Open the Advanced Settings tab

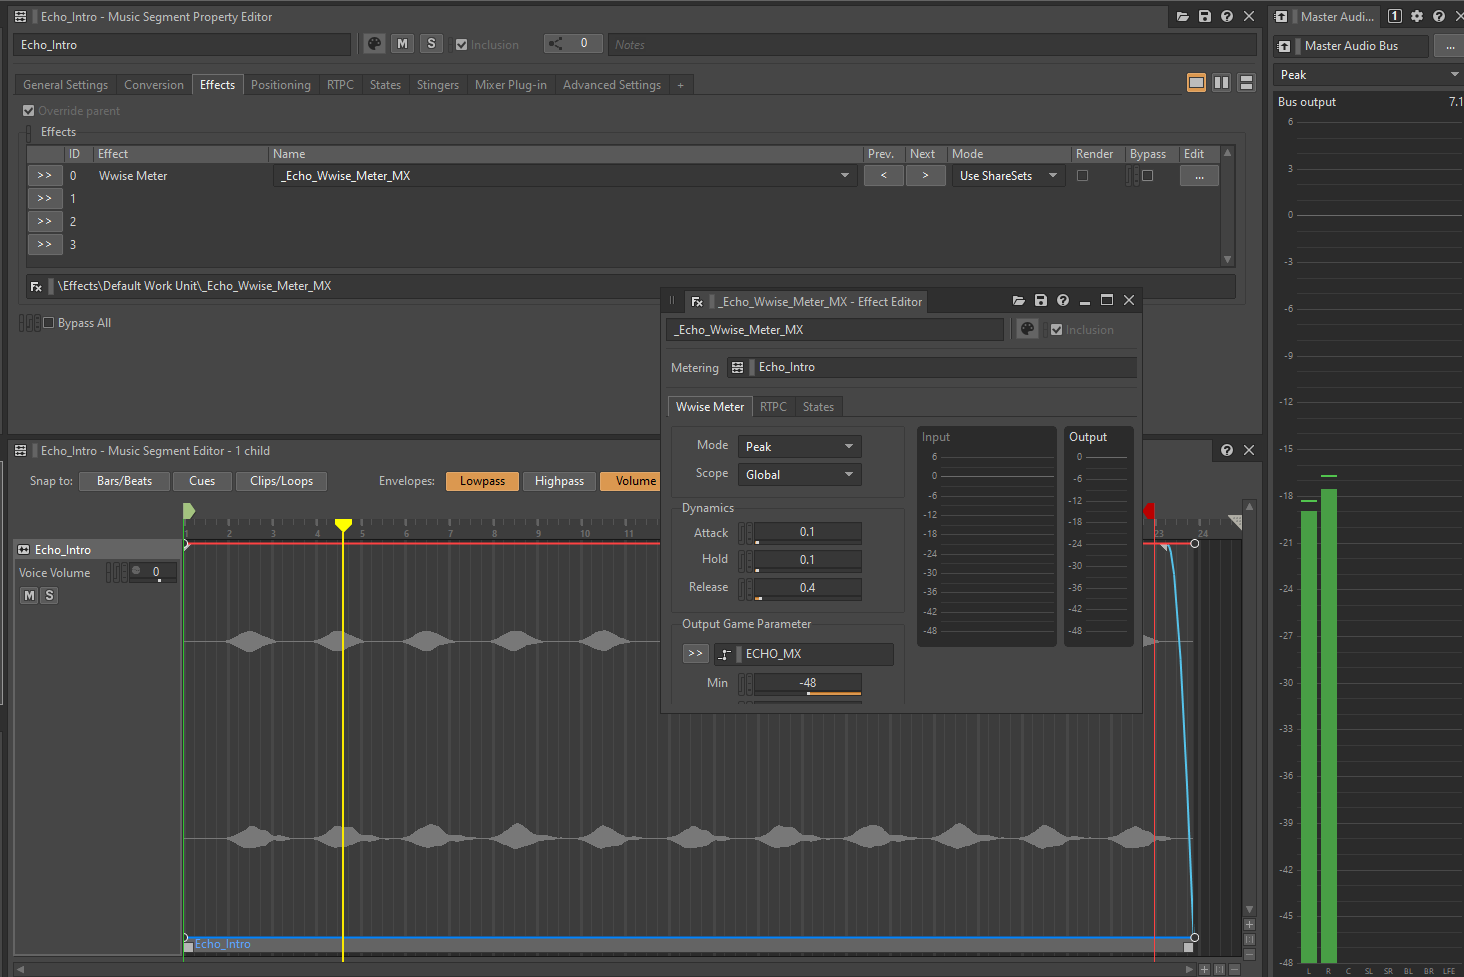611,84
